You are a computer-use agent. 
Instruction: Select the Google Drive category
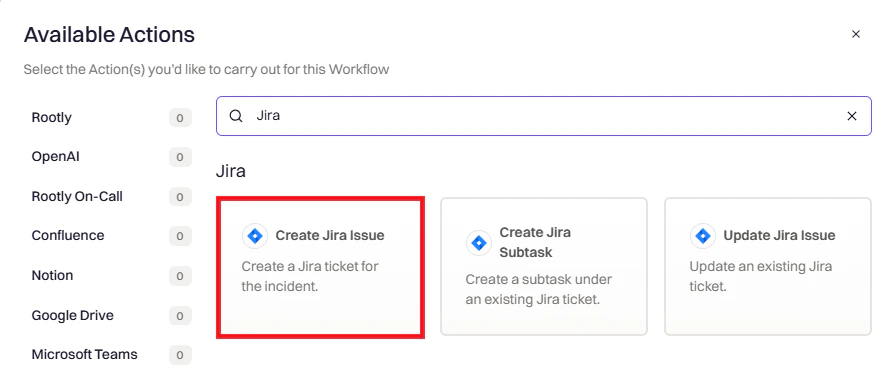coord(72,315)
